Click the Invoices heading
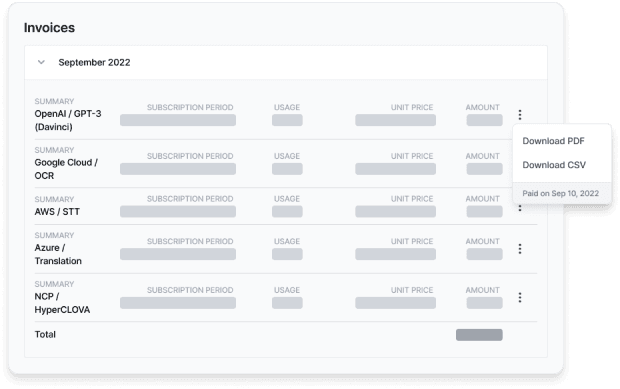This screenshot has width=620, height=389. tap(49, 28)
